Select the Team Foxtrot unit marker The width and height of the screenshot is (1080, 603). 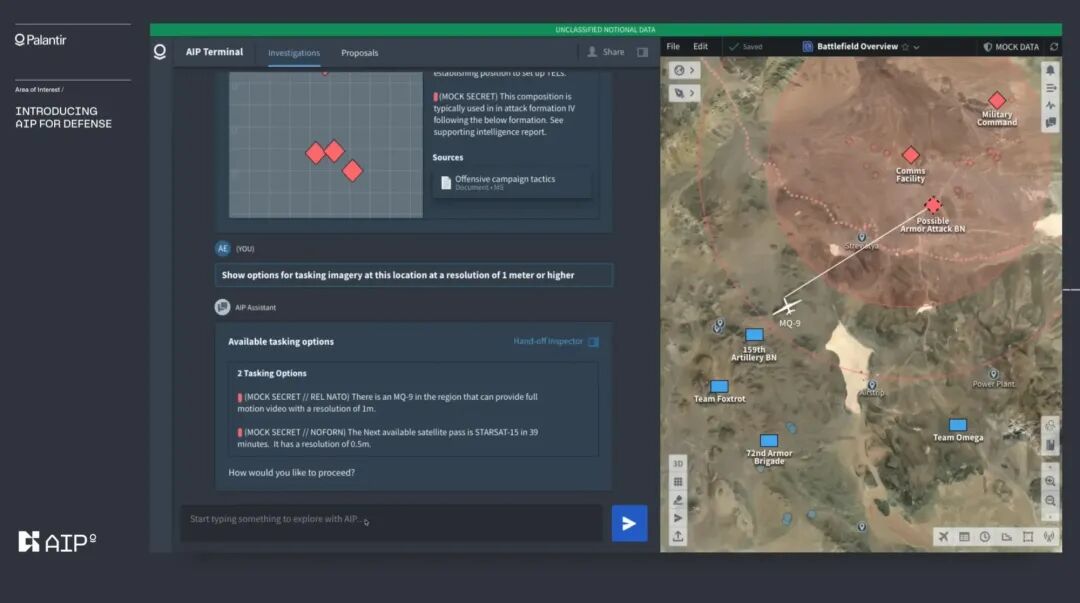pyautogui.click(x=719, y=387)
